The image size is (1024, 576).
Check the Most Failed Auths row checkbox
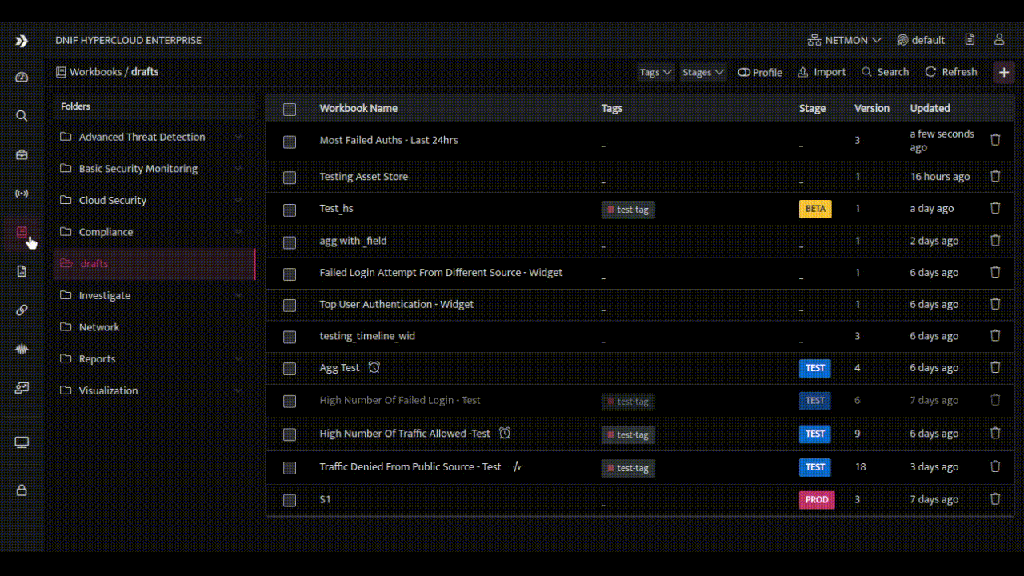click(289, 142)
